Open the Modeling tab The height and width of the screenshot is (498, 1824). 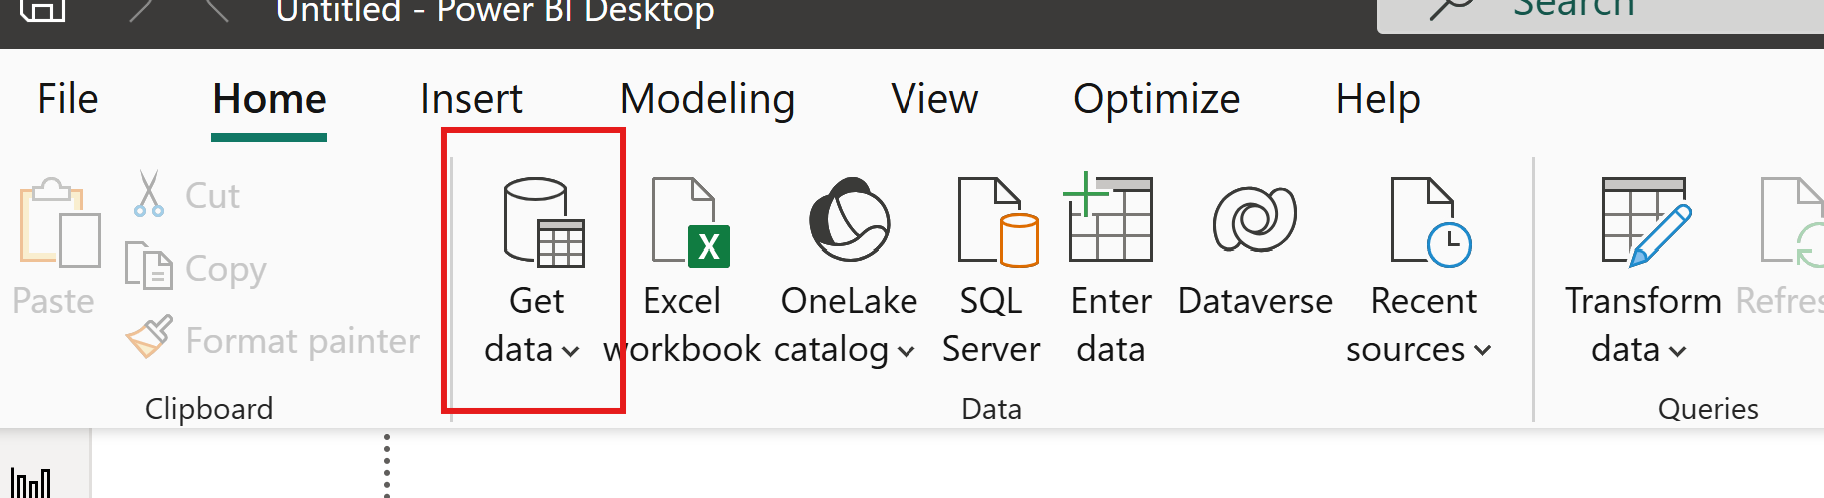coord(707,99)
